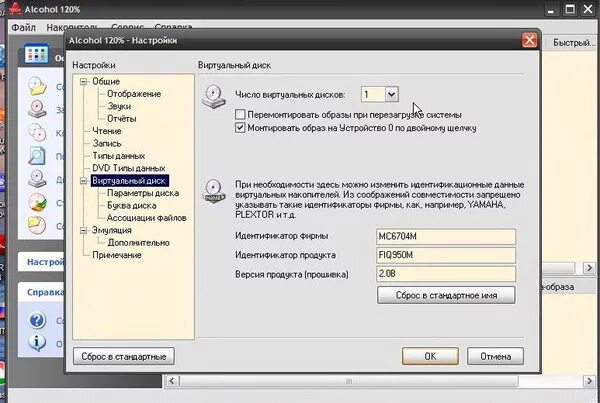The image size is (600, 403).
Task: Click the main panel grid icon in sidebar
Action: (36, 54)
